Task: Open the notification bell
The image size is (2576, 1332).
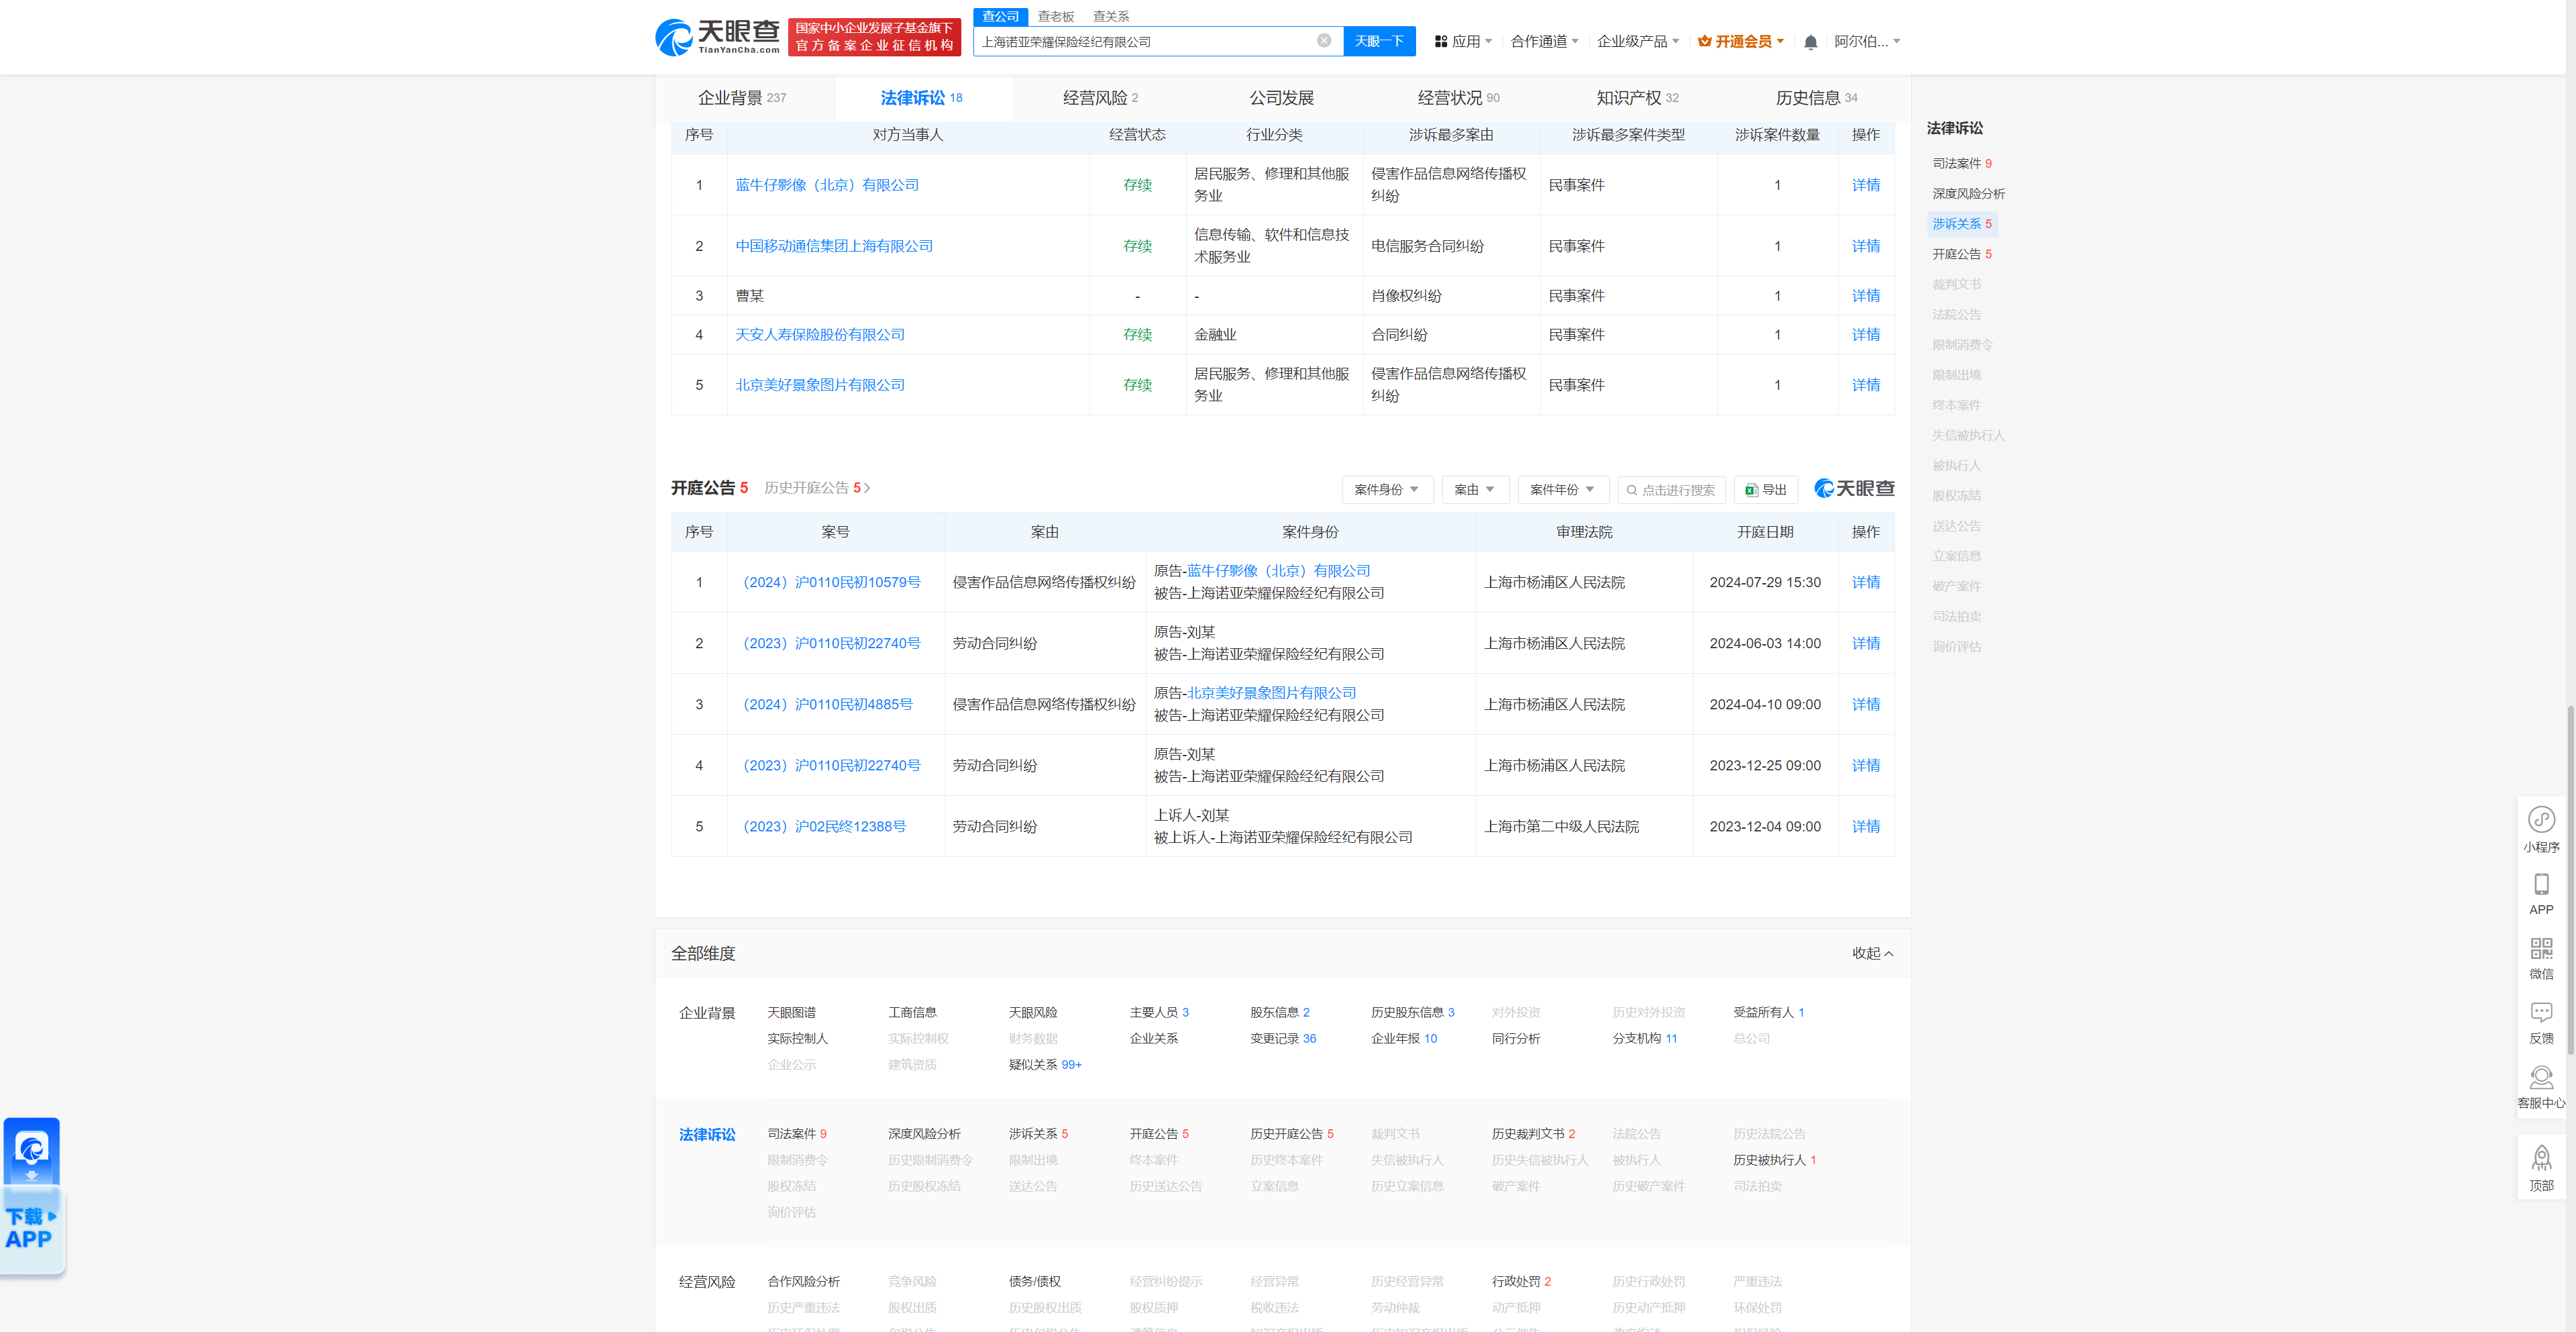Action: (x=1810, y=42)
